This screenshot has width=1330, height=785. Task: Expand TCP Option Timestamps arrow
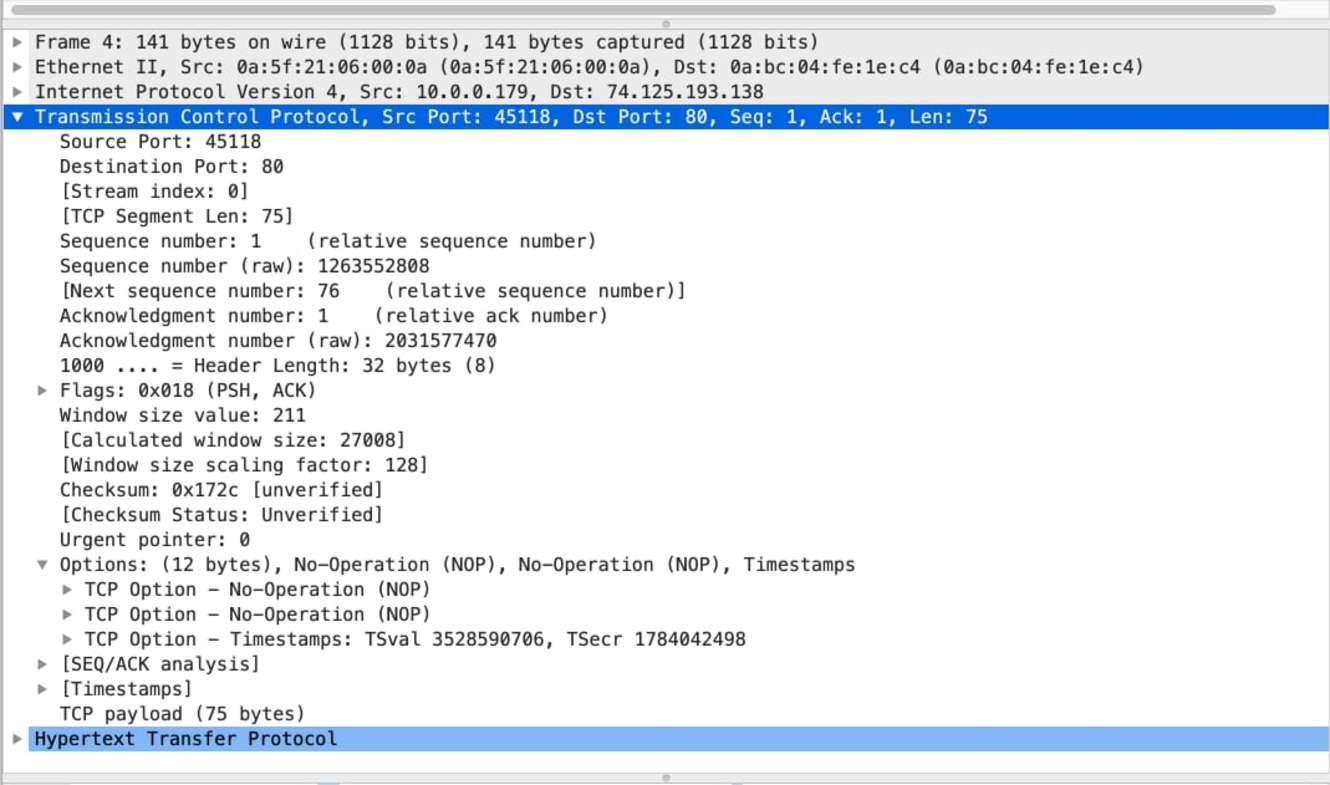[67, 639]
